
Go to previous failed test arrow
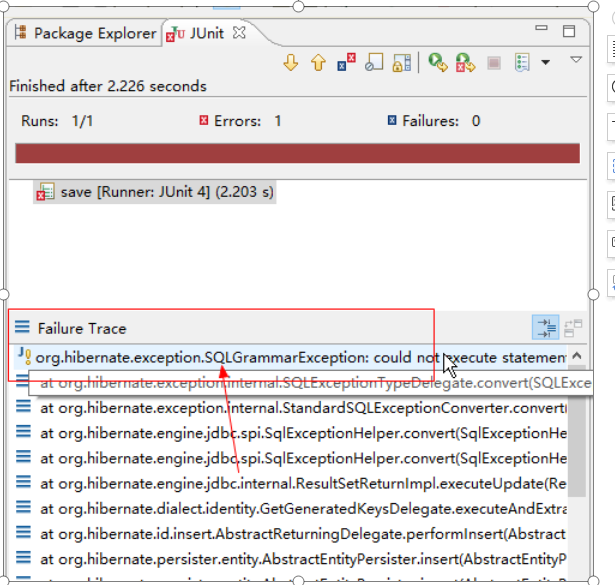point(318,63)
